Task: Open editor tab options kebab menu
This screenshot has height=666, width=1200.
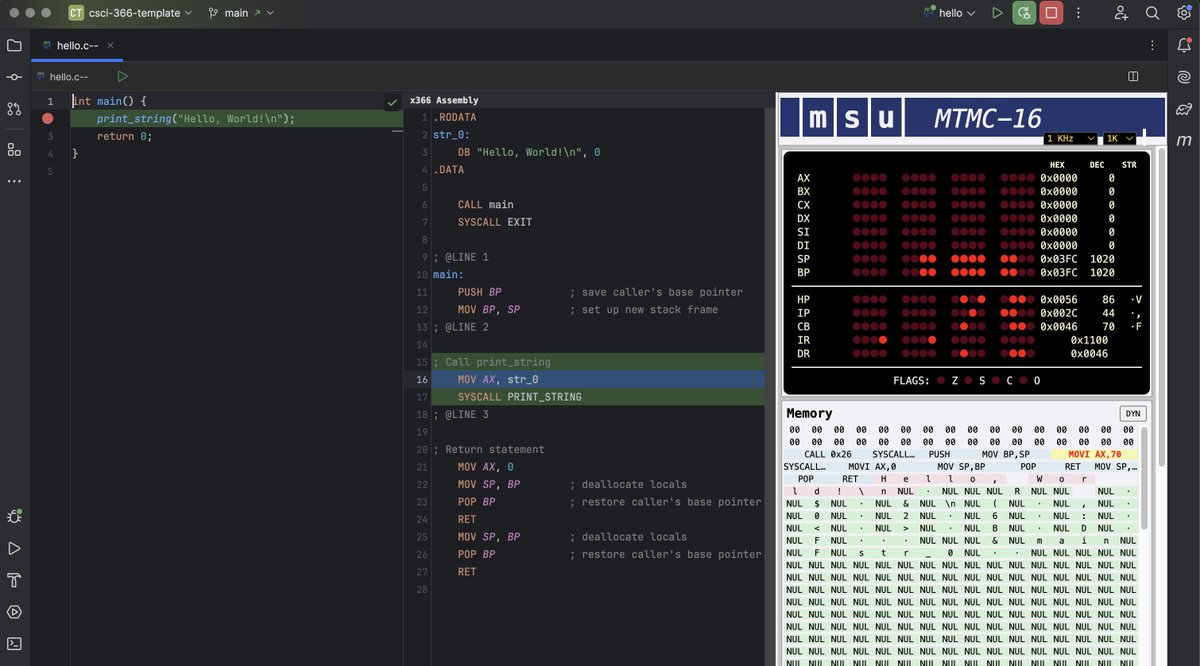Action: click(x=1153, y=45)
